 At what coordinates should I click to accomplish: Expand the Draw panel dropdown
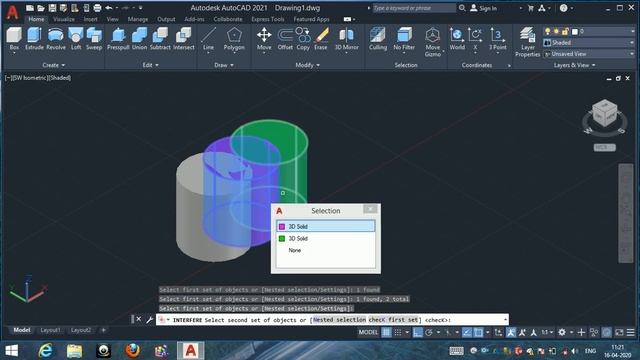point(224,65)
